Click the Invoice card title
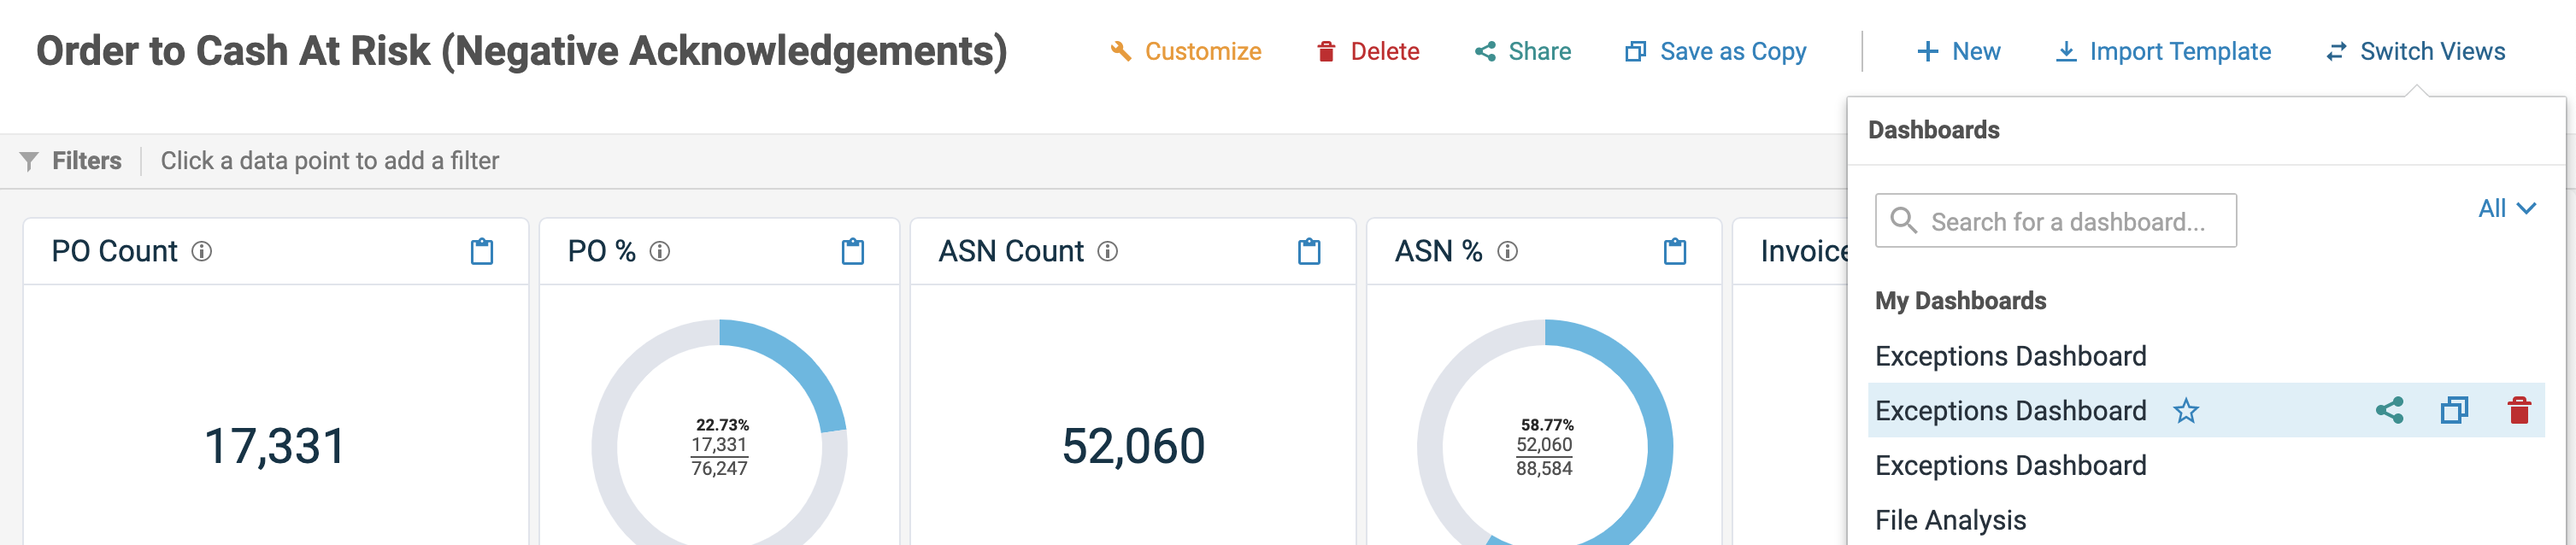Screen dimensions: 2576x545 click(1804, 251)
